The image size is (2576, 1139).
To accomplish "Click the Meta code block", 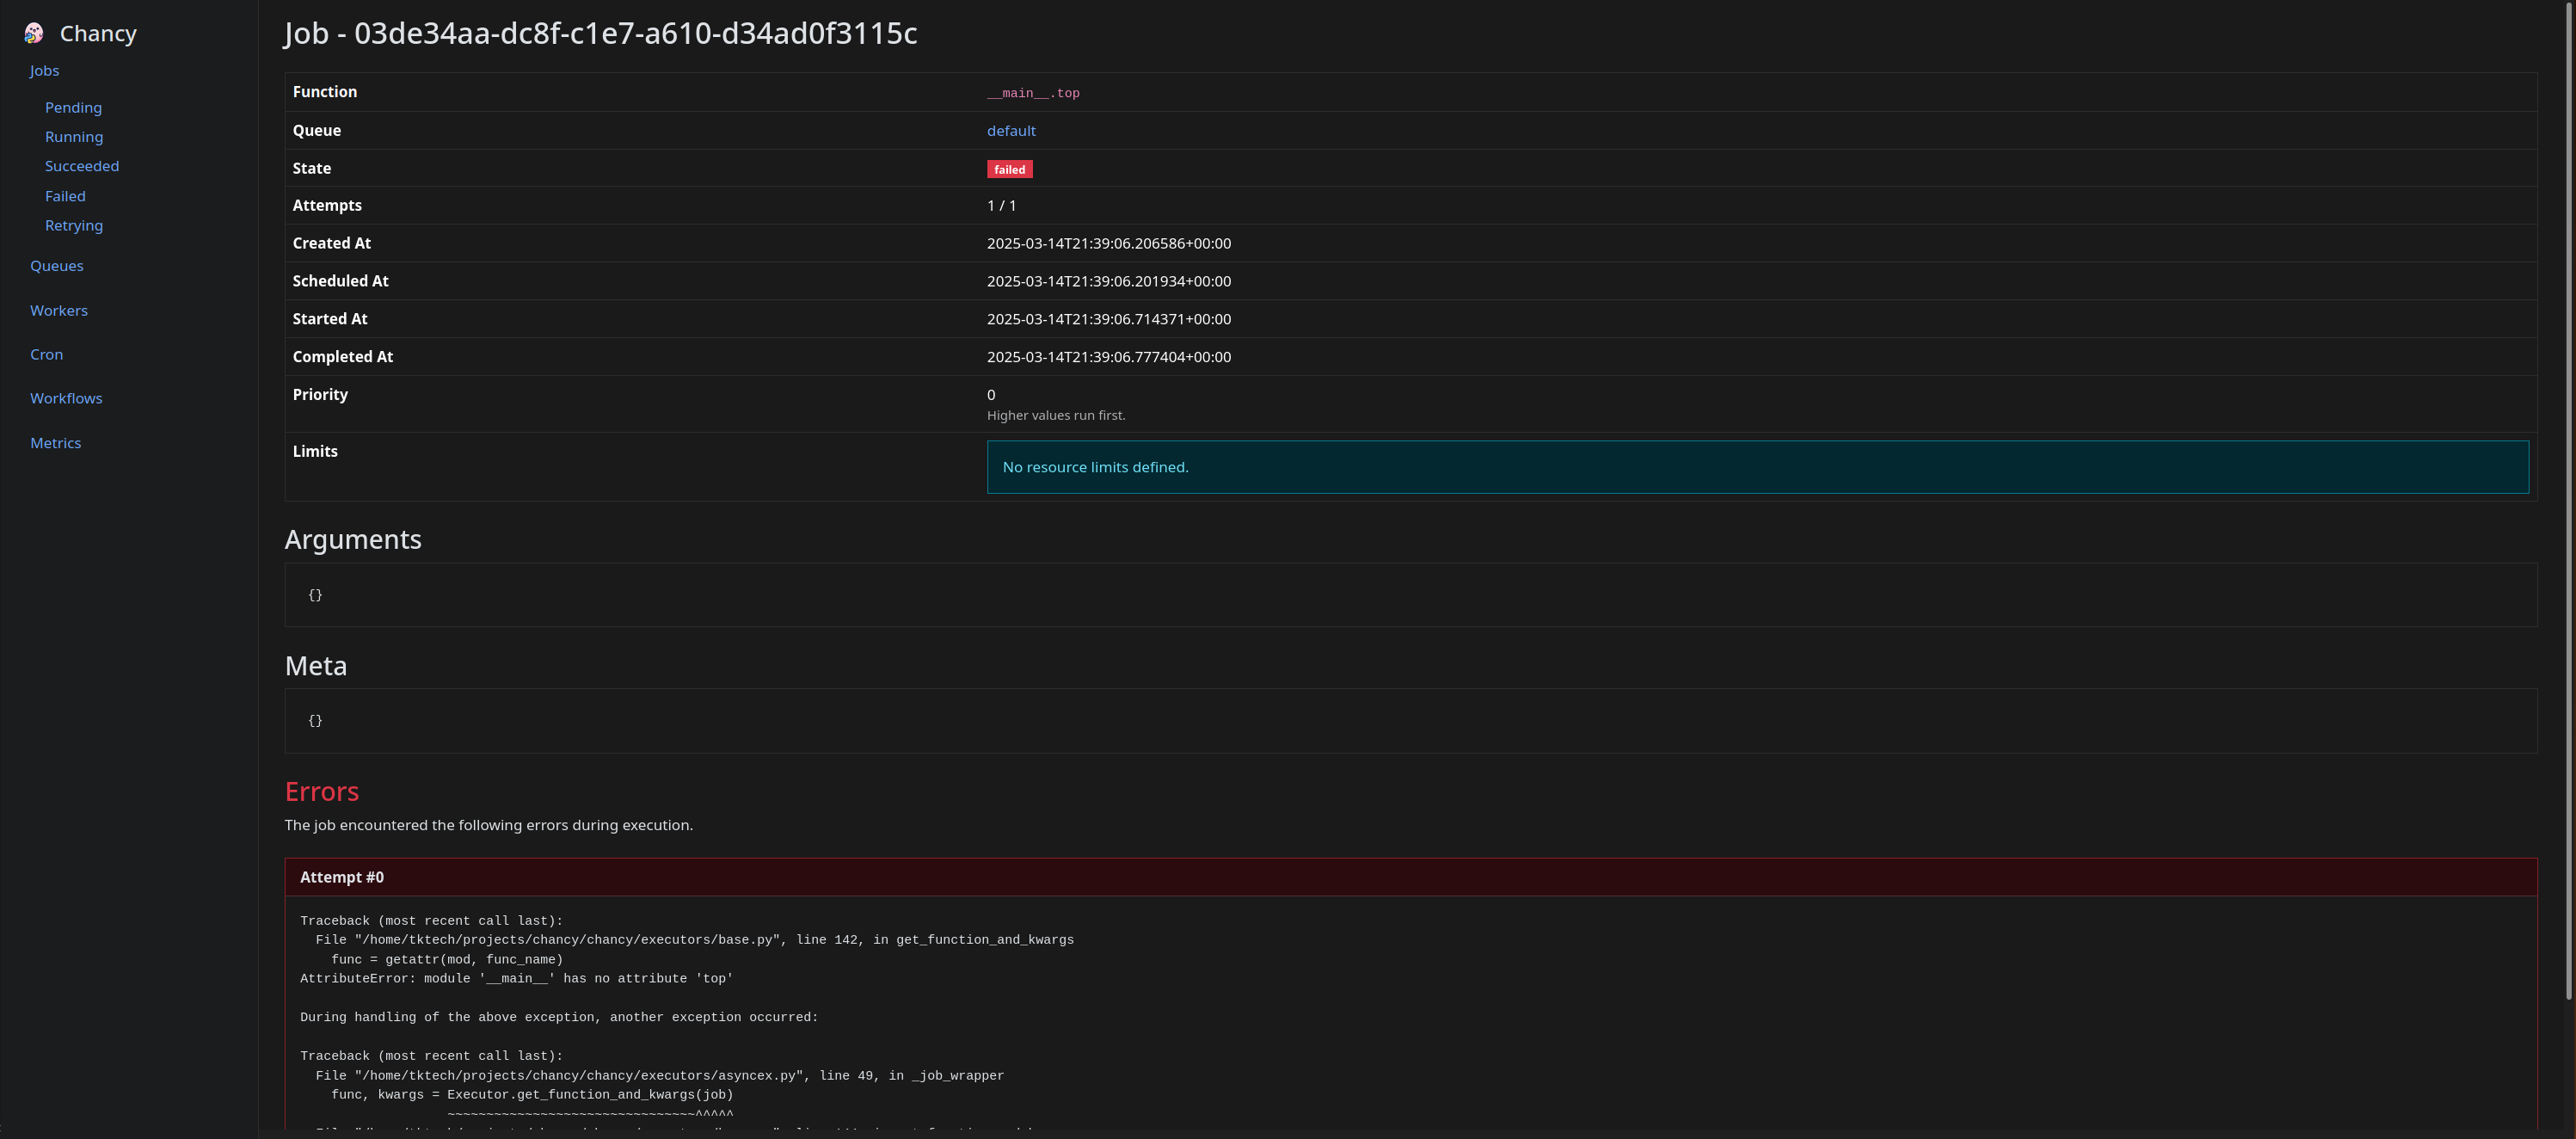I will [1411, 721].
